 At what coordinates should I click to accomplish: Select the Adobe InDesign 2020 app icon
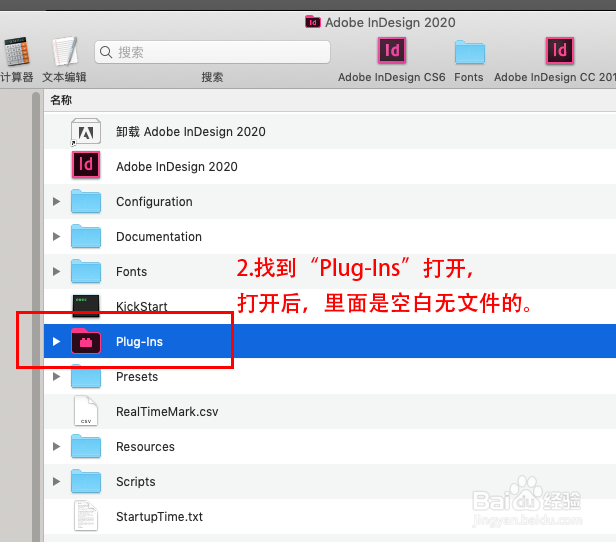86,165
